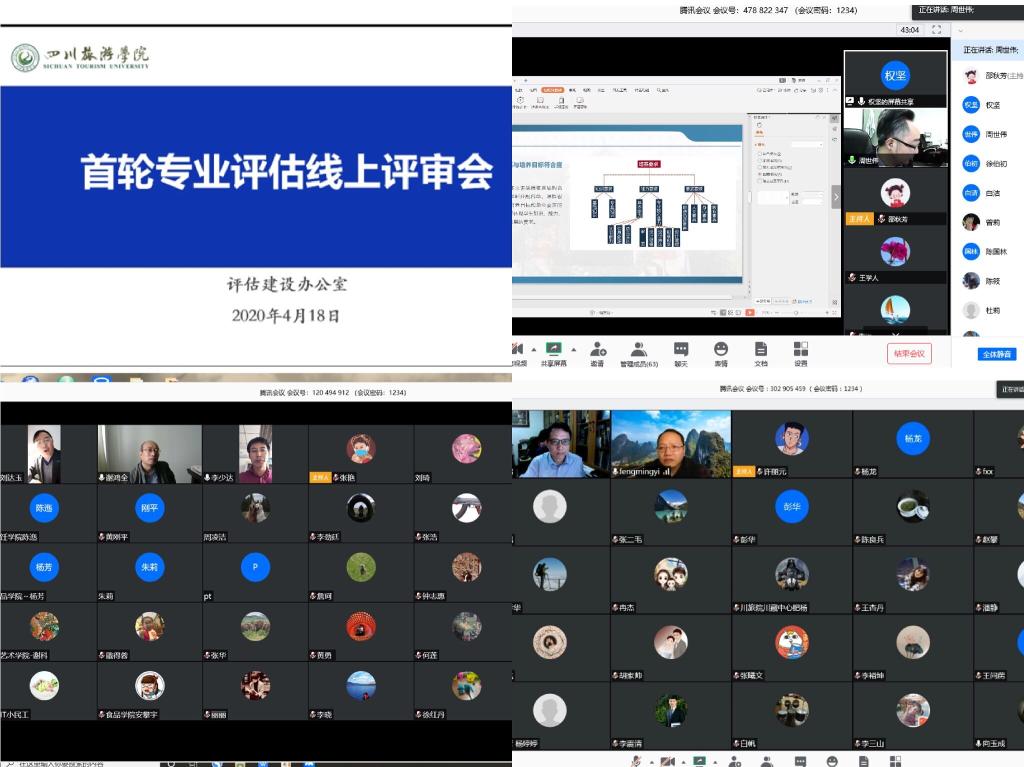Click the blue 陈逸 avatar circle
This screenshot has width=1024, height=767.
(x=44, y=508)
